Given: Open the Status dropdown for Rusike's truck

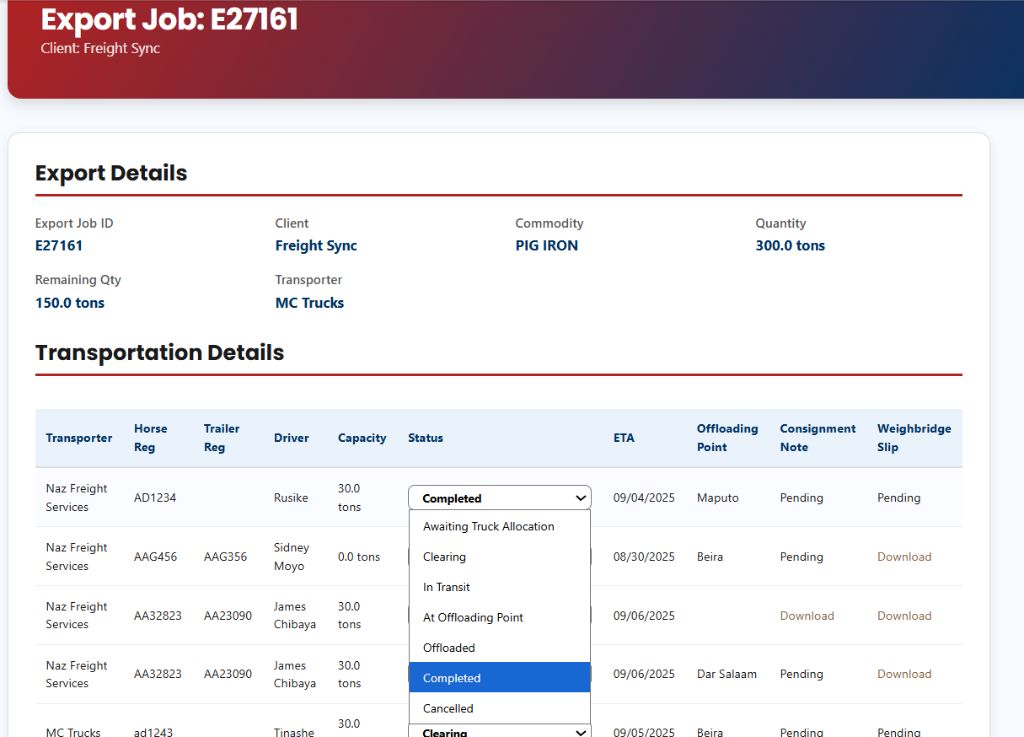Looking at the screenshot, I should 498,497.
